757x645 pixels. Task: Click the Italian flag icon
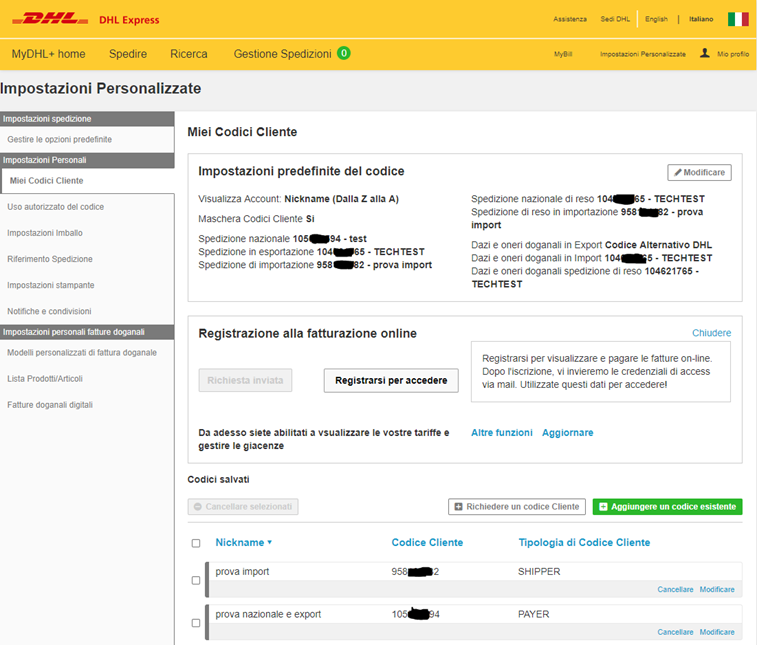(738, 19)
